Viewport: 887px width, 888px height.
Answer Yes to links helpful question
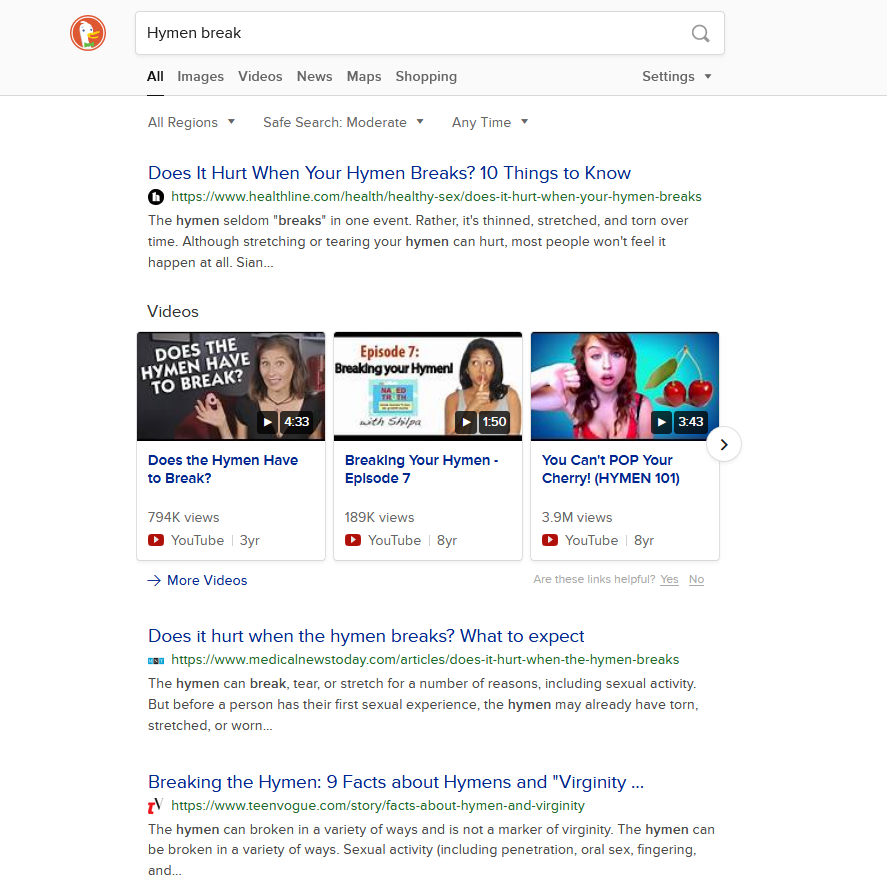669,579
